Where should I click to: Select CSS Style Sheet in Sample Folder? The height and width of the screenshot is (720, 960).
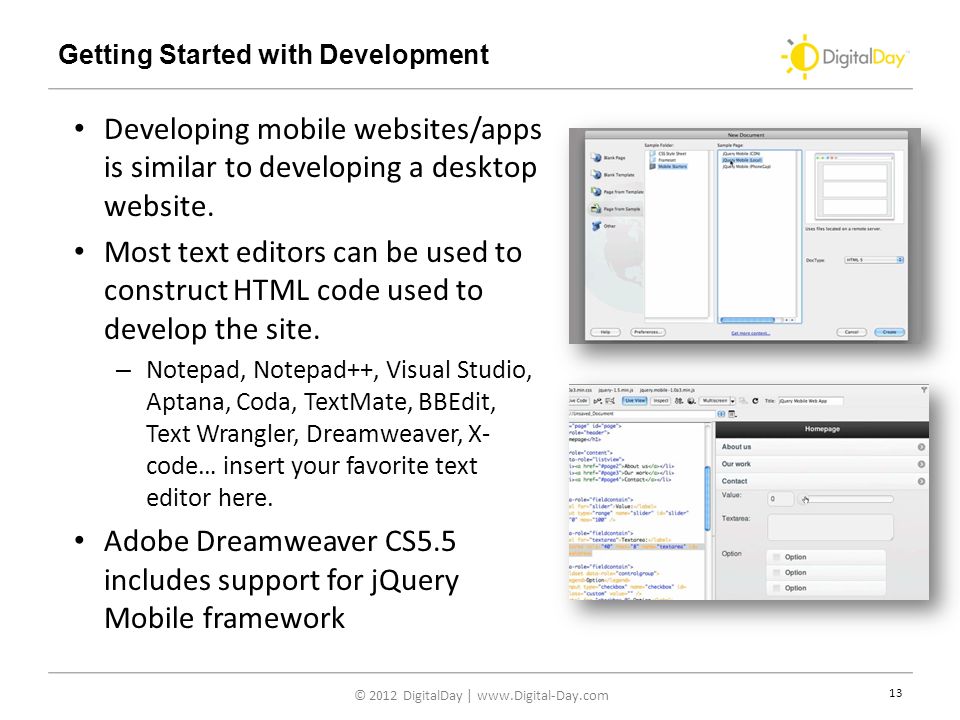tap(668, 154)
